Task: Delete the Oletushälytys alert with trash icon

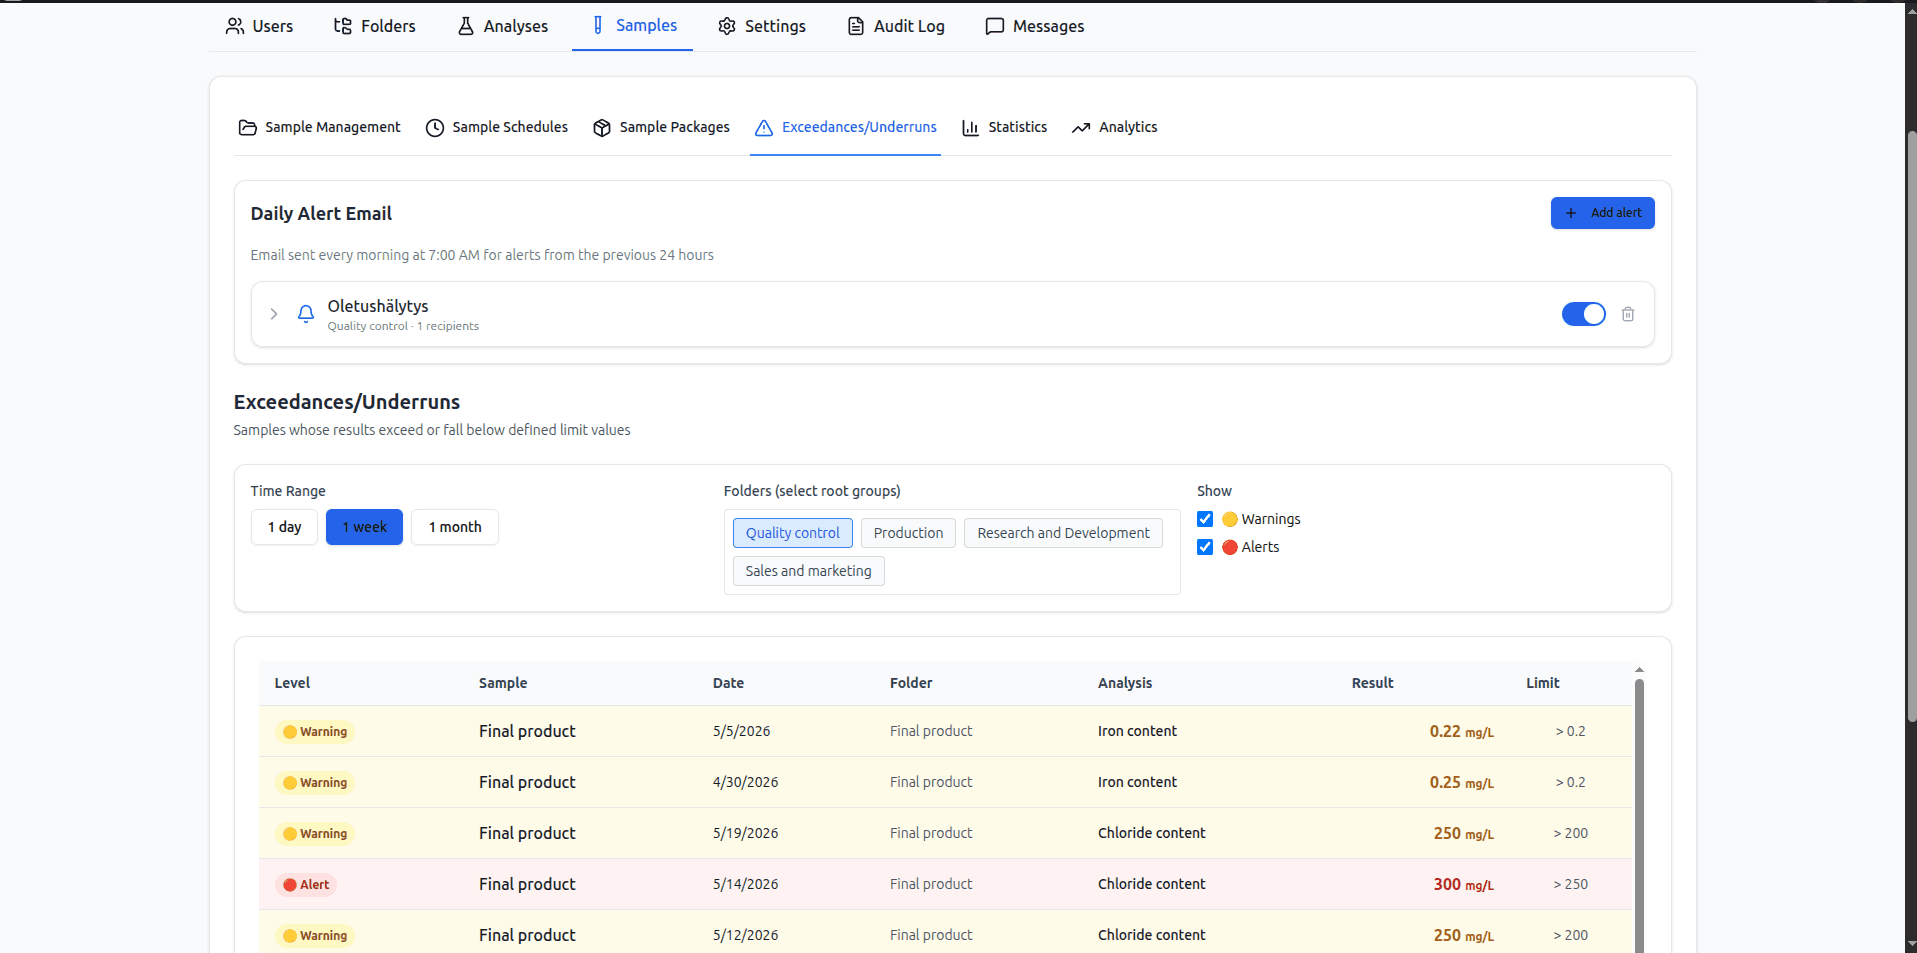Action: 1628,314
